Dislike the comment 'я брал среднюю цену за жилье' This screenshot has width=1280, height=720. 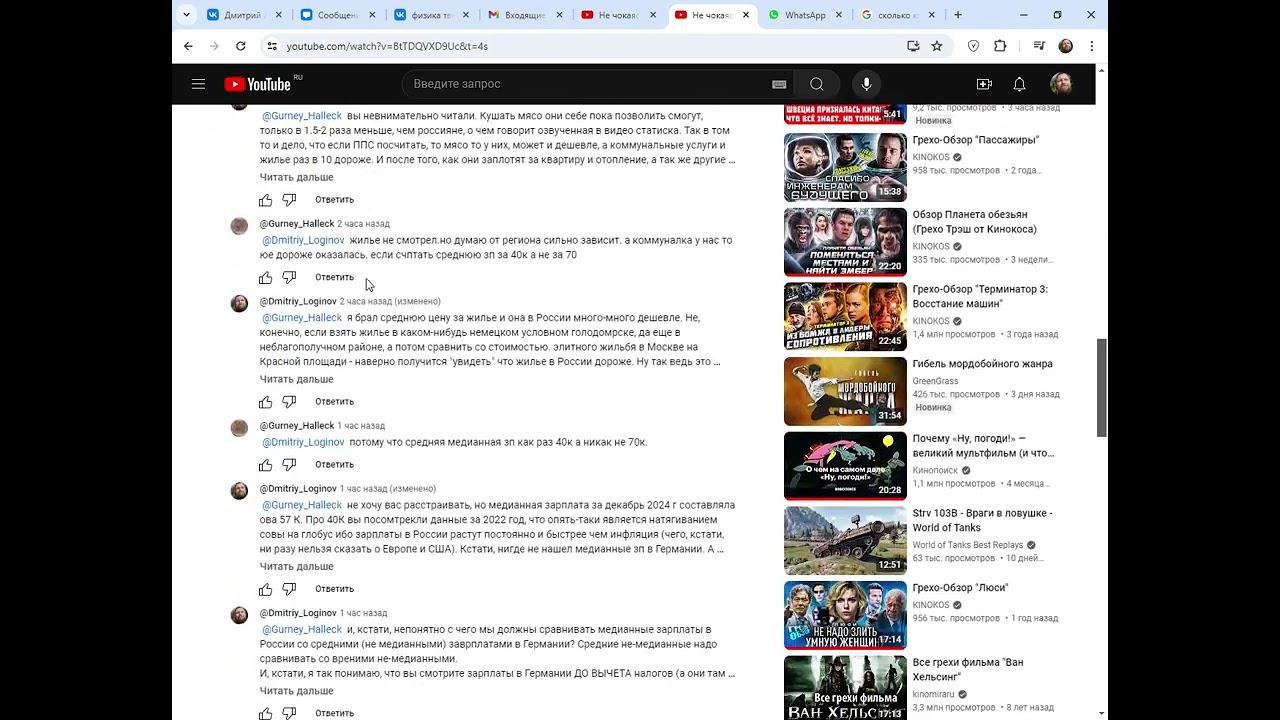tap(289, 402)
